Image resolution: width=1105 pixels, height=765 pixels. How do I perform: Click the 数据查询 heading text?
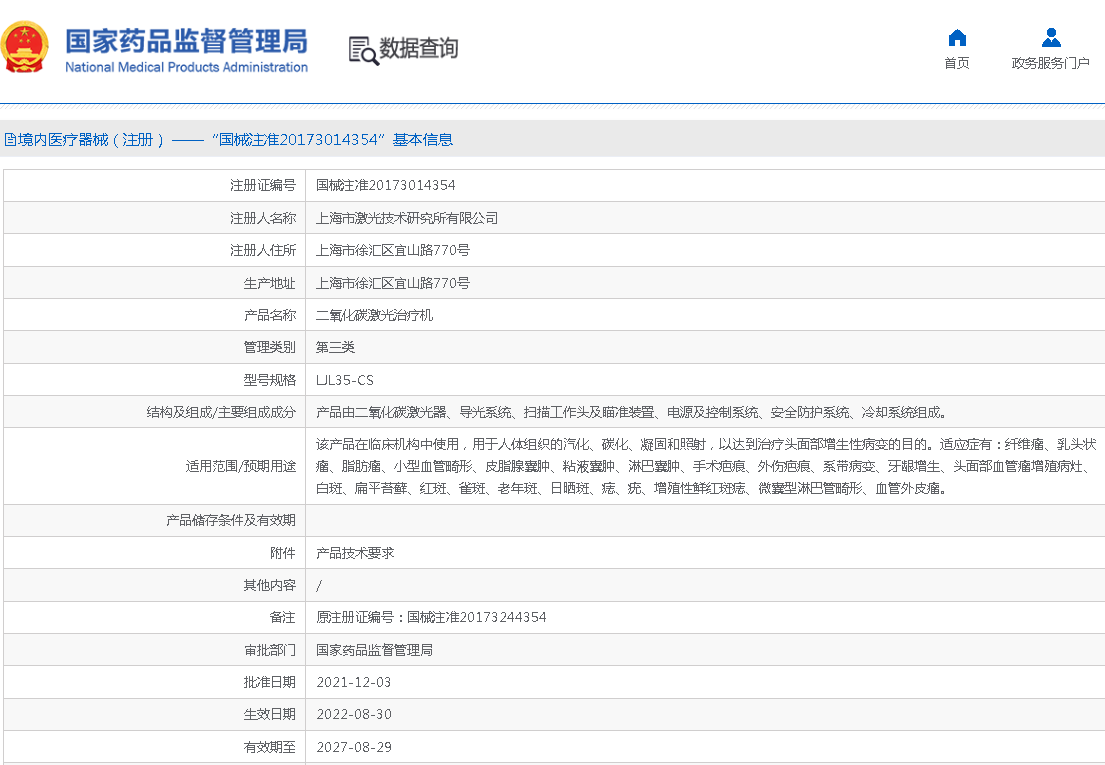(x=418, y=48)
